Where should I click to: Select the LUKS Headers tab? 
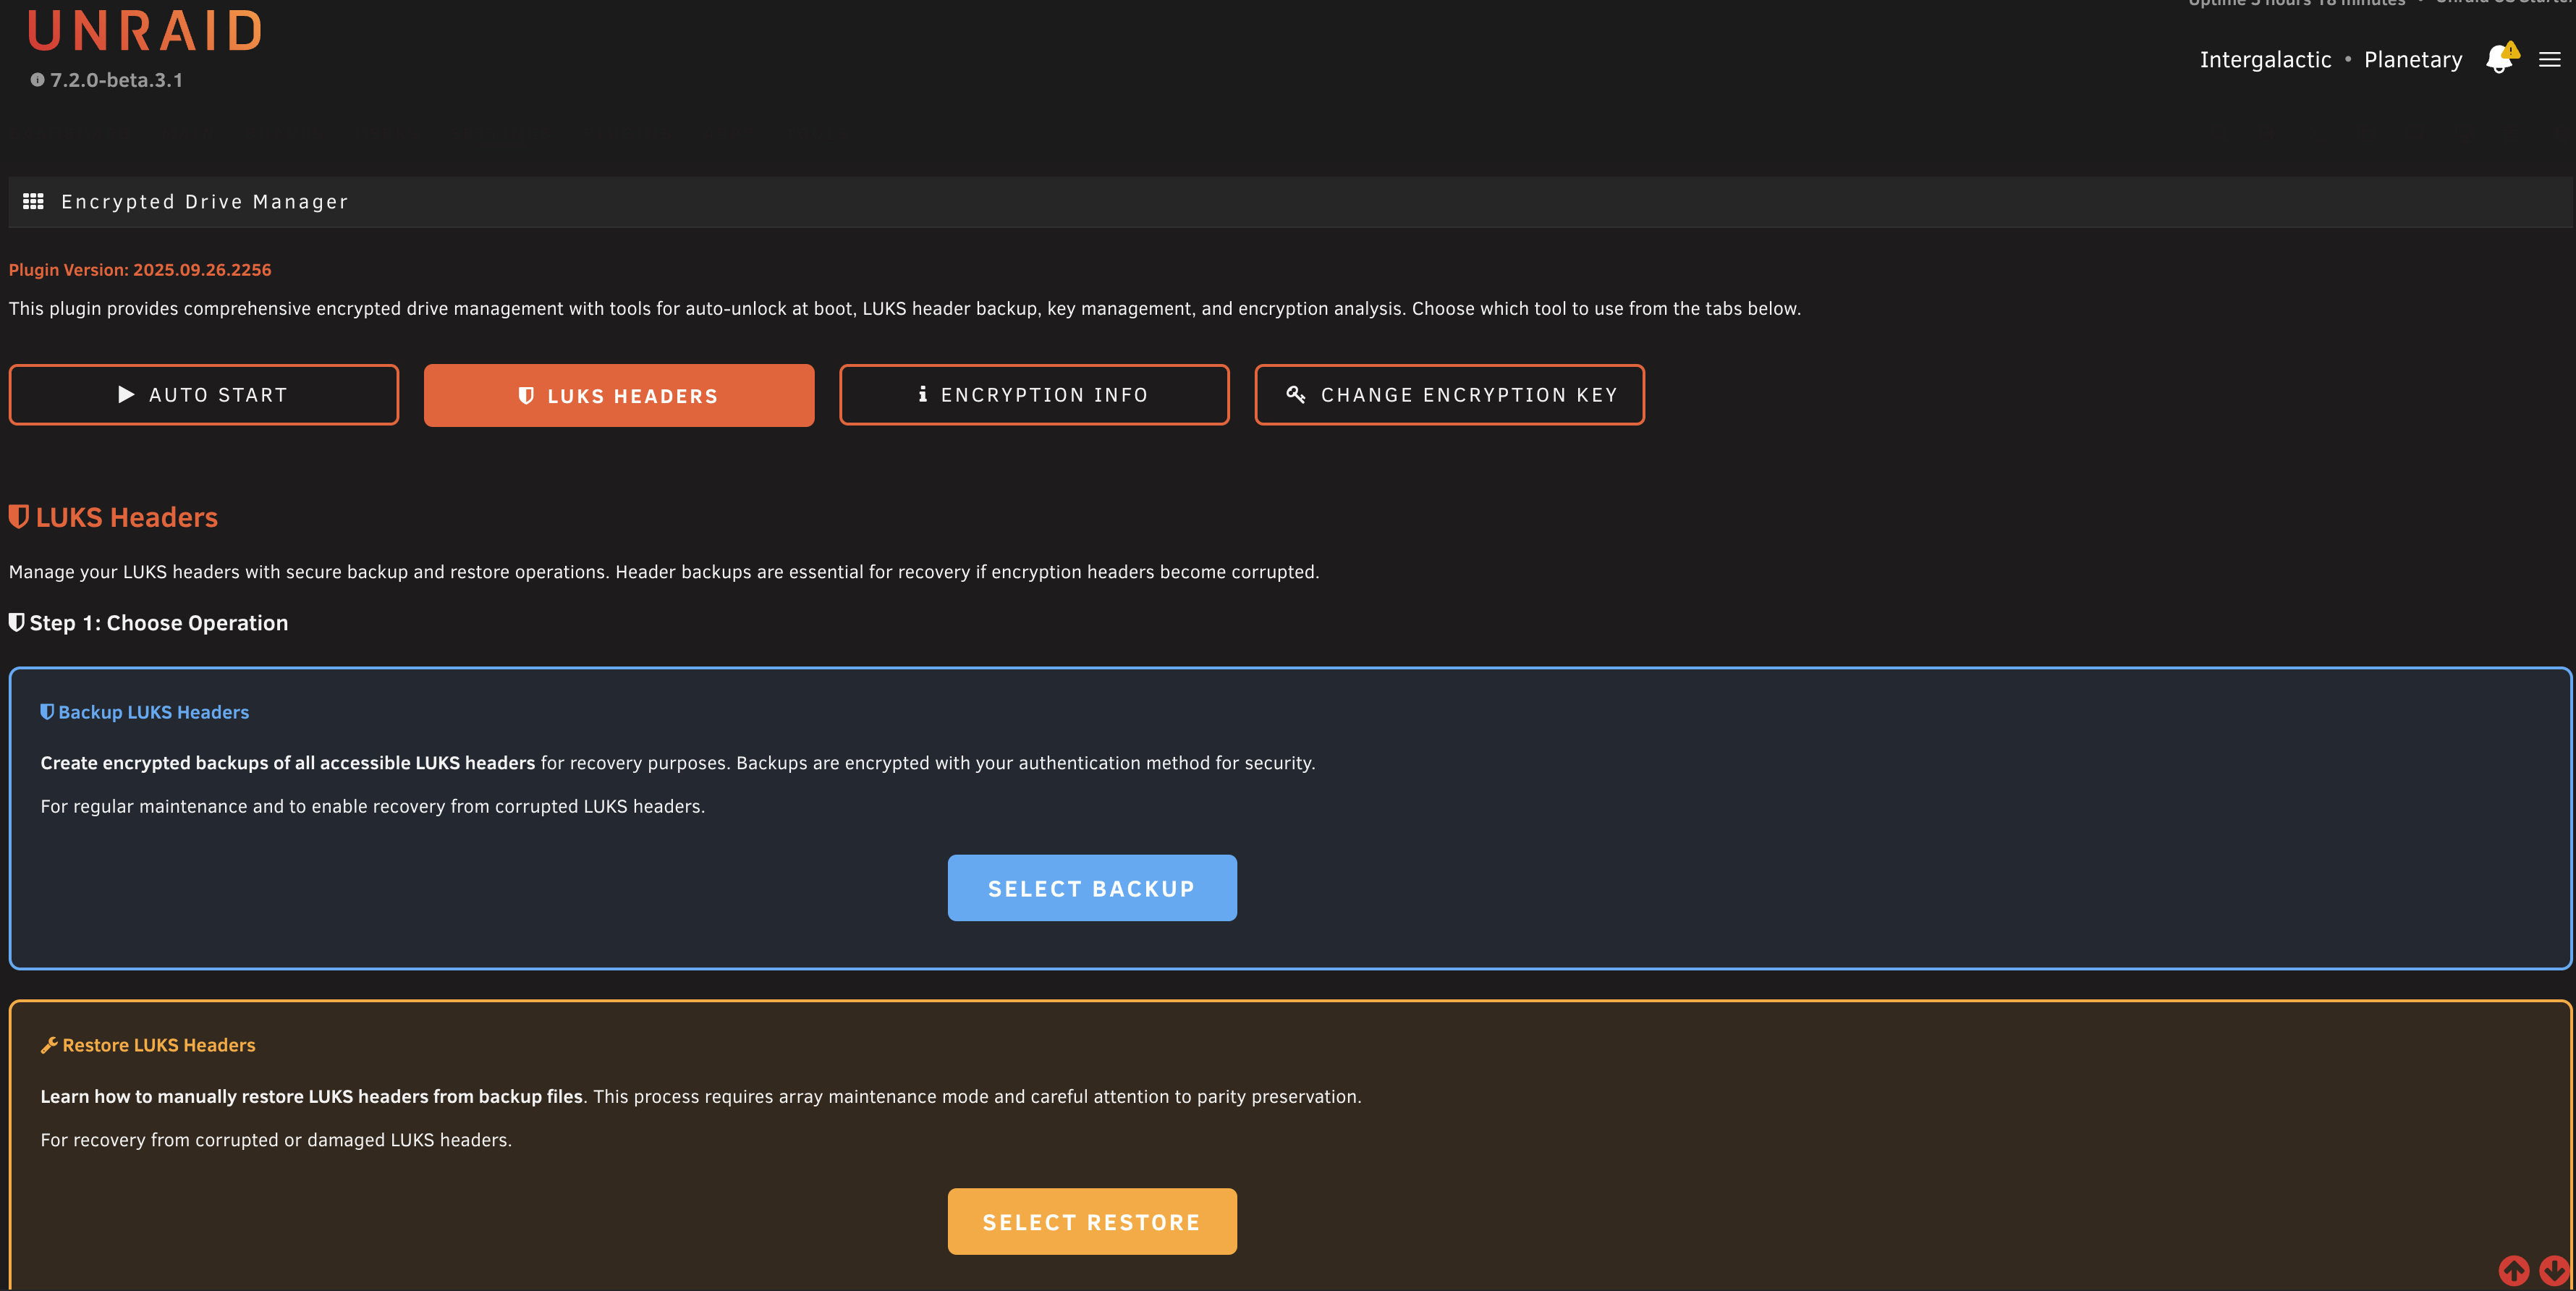619,396
